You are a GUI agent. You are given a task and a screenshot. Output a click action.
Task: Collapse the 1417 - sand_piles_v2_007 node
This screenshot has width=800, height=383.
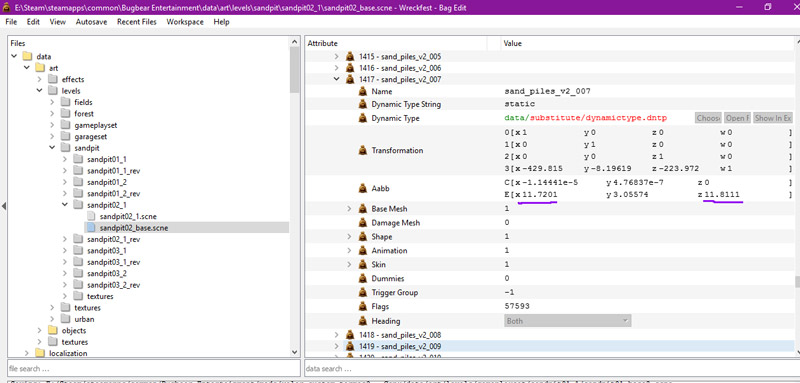click(336, 79)
